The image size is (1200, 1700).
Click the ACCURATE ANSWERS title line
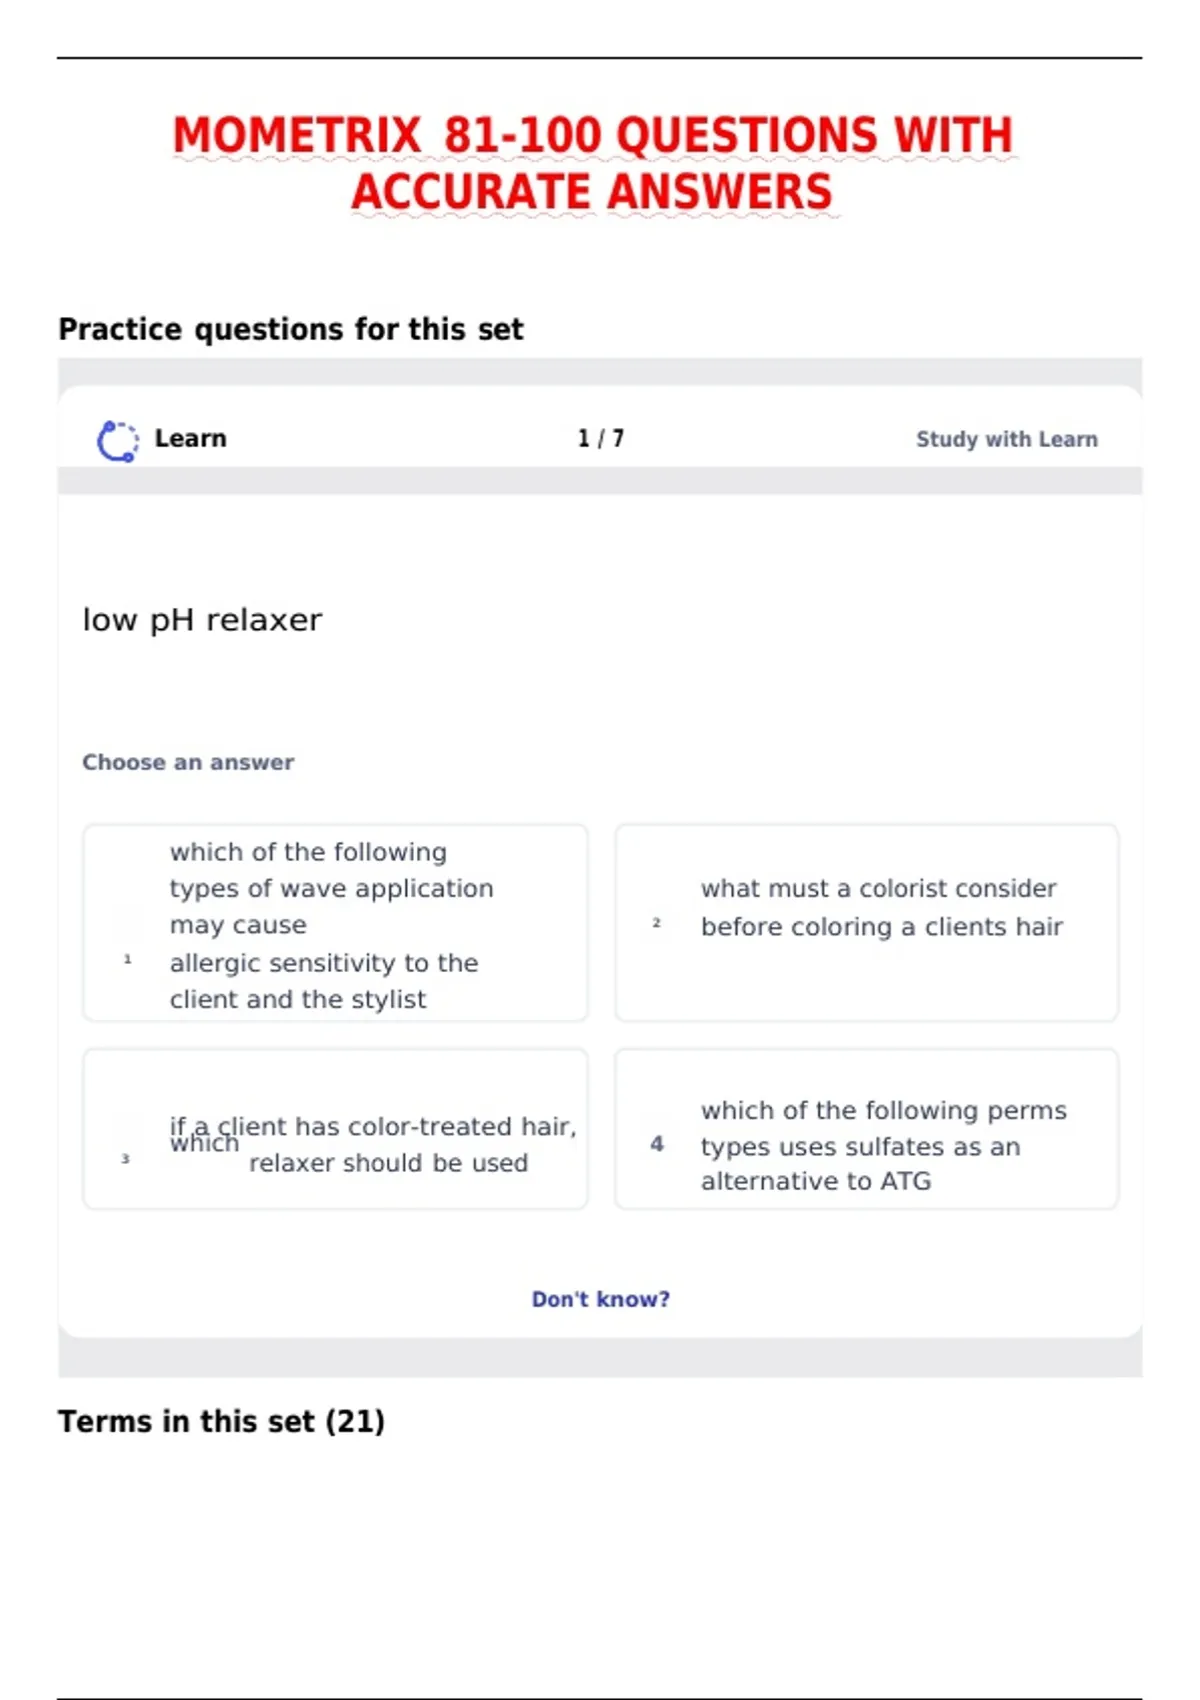coord(592,192)
